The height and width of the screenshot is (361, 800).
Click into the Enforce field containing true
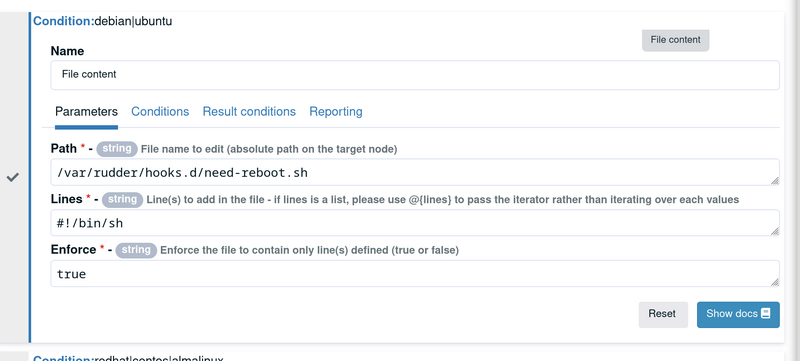pyautogui.click(x=415, y=274)
